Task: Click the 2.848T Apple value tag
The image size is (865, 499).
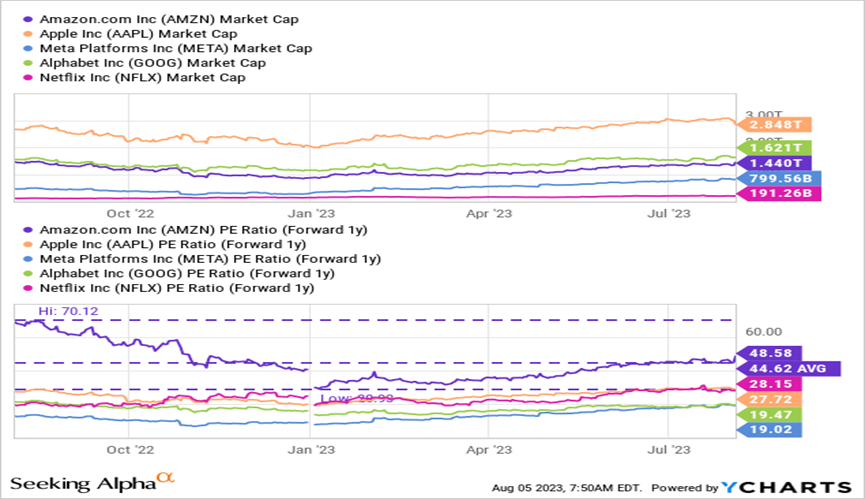Action: click(775, 125)
